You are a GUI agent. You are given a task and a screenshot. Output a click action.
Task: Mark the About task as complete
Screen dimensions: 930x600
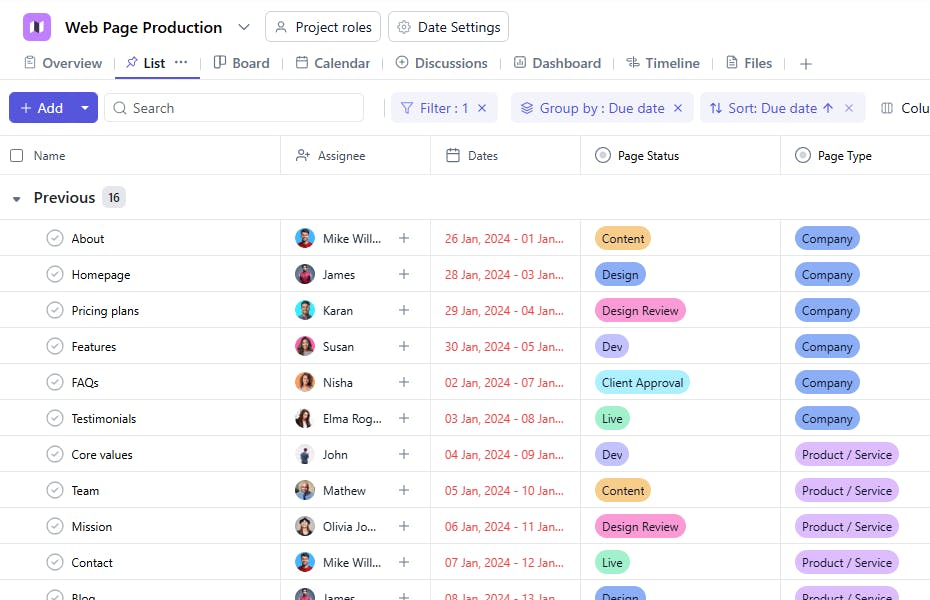coord(55,239)
